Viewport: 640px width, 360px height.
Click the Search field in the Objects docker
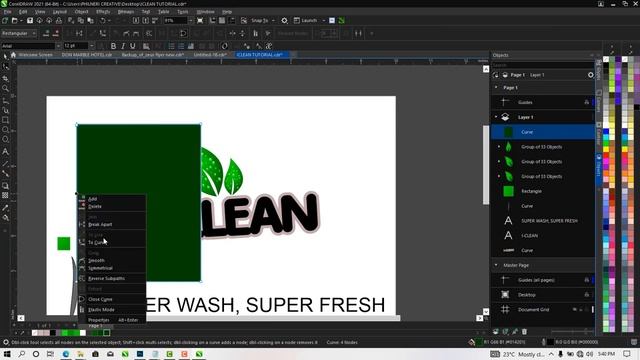[x=542, y=65]
